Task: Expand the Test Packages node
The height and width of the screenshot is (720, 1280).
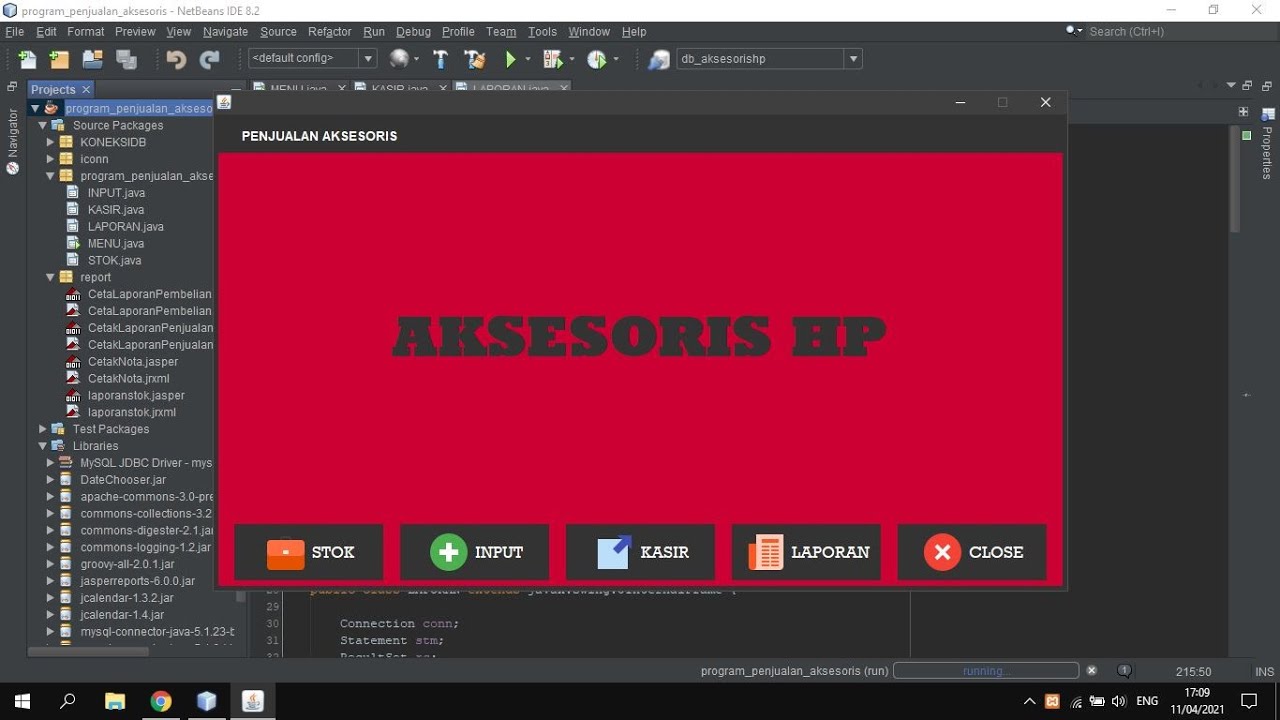Action: click(43, 429)
